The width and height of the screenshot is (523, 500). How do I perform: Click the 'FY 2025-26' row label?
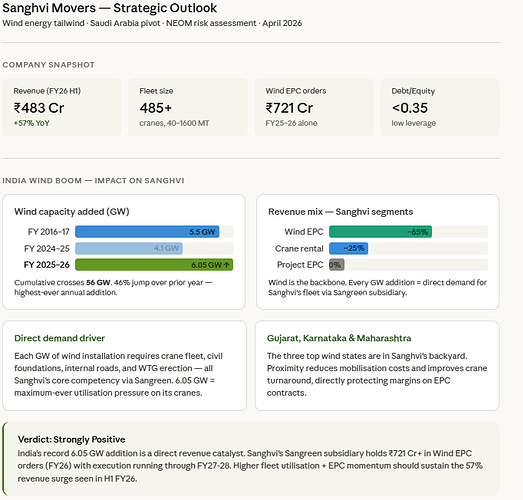click(x=46, y=265)
